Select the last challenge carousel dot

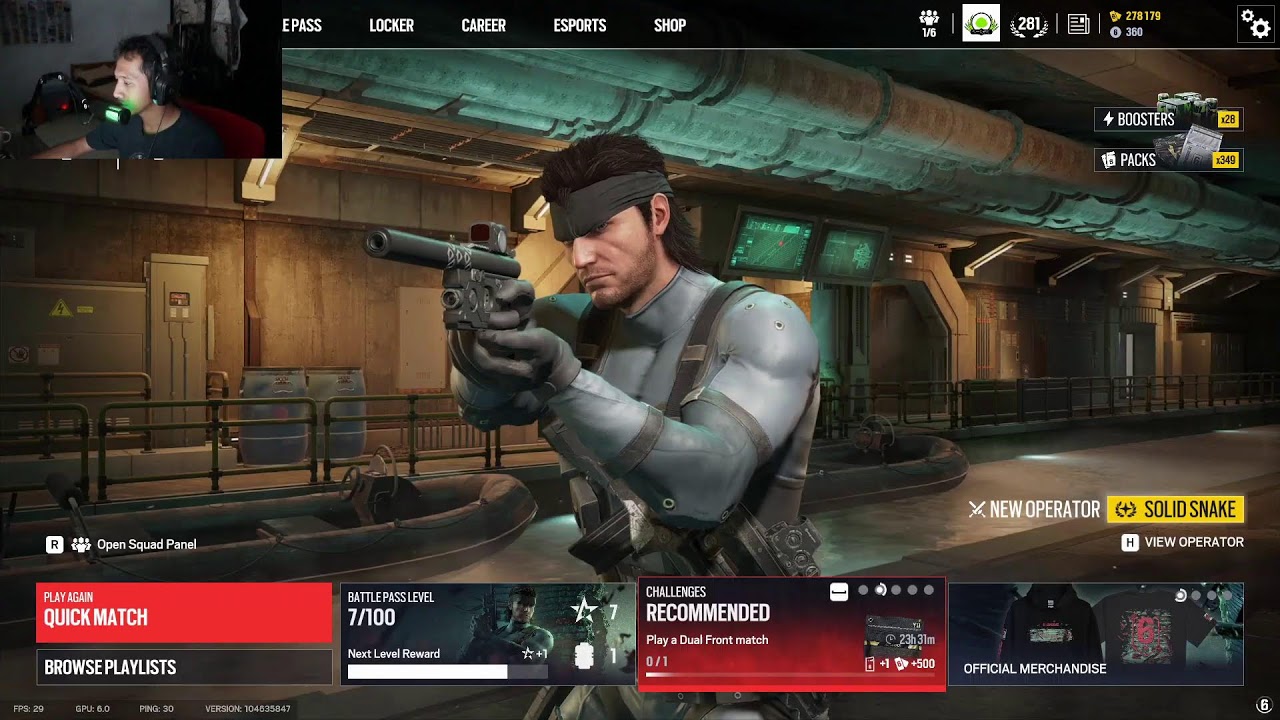(x=928, y=591)
